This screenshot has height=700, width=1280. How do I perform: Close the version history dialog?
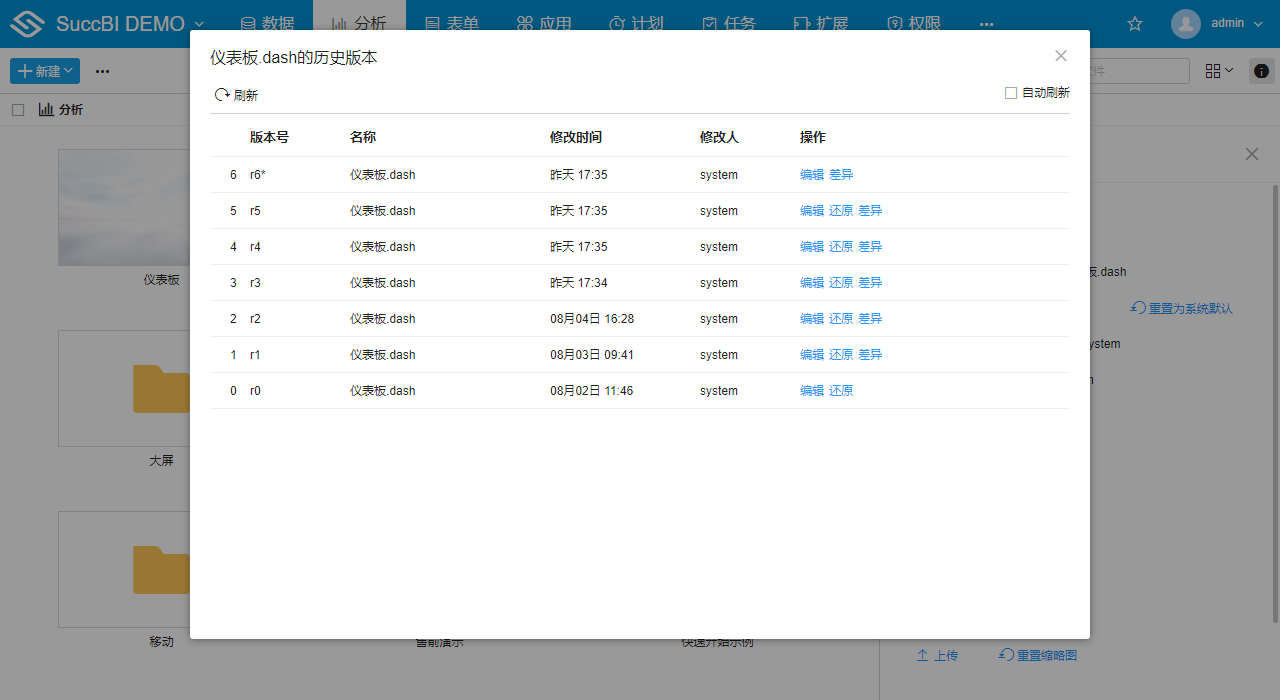click(x=1061, y=56)
